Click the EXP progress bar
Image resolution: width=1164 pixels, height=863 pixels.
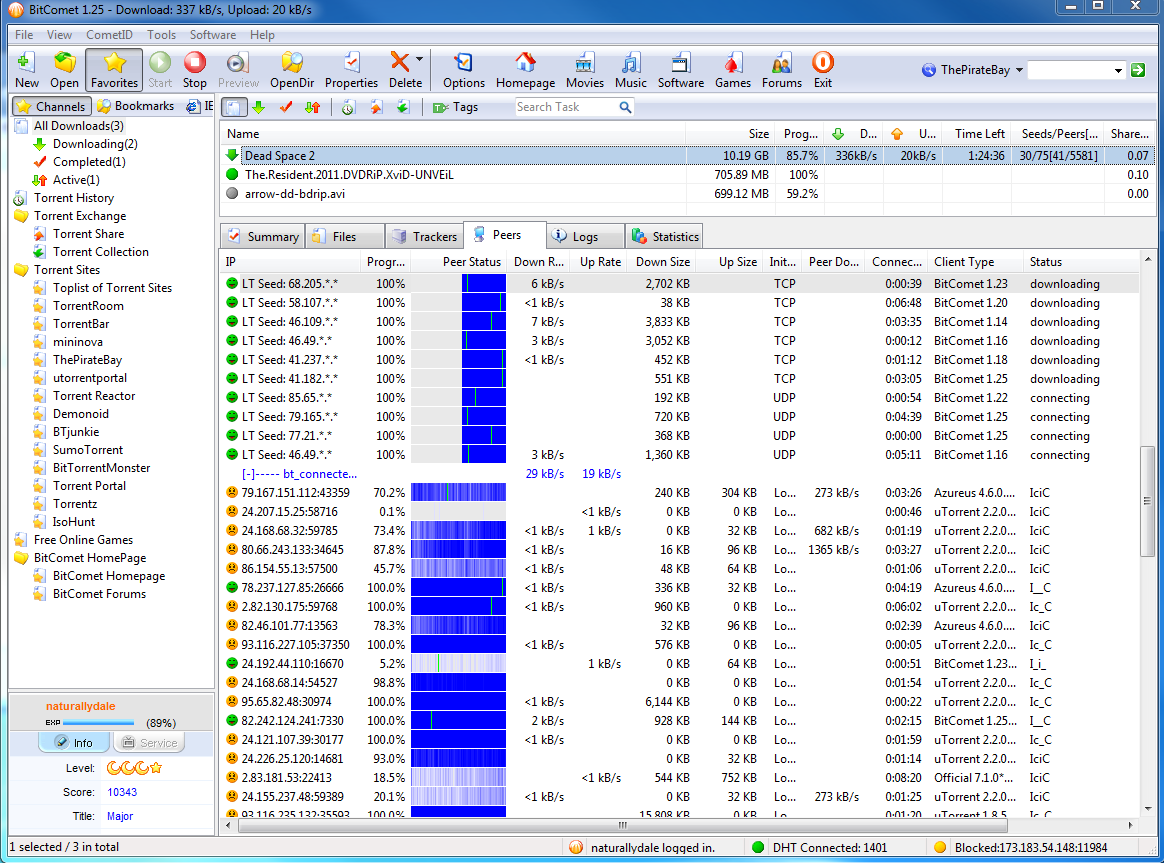point(99,722)
